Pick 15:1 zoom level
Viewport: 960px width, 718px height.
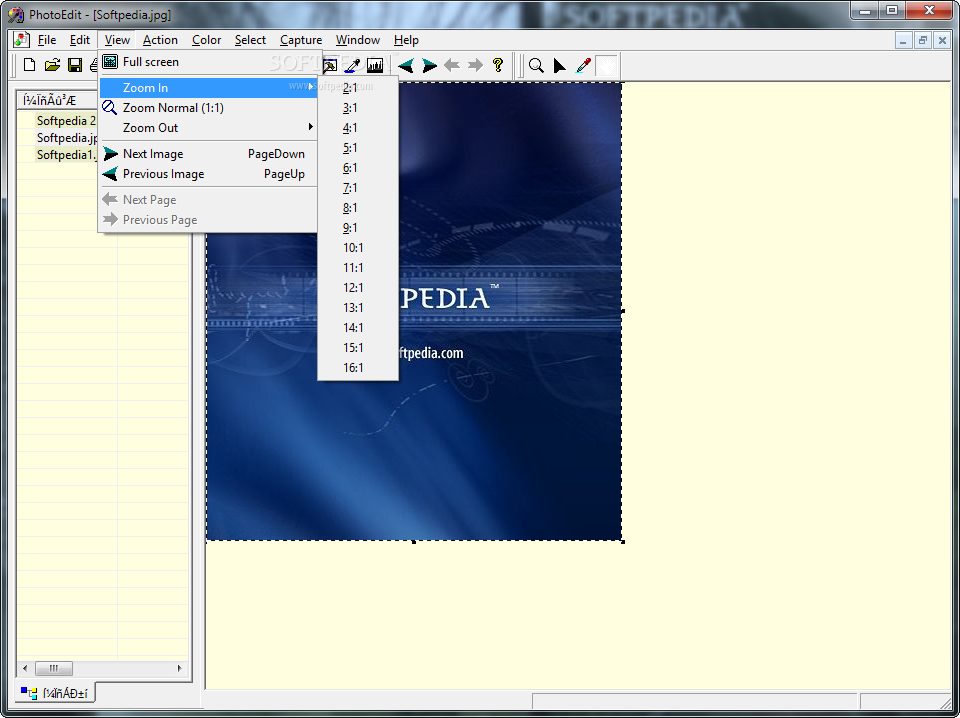pyautogui.click(x=358, y=348)
